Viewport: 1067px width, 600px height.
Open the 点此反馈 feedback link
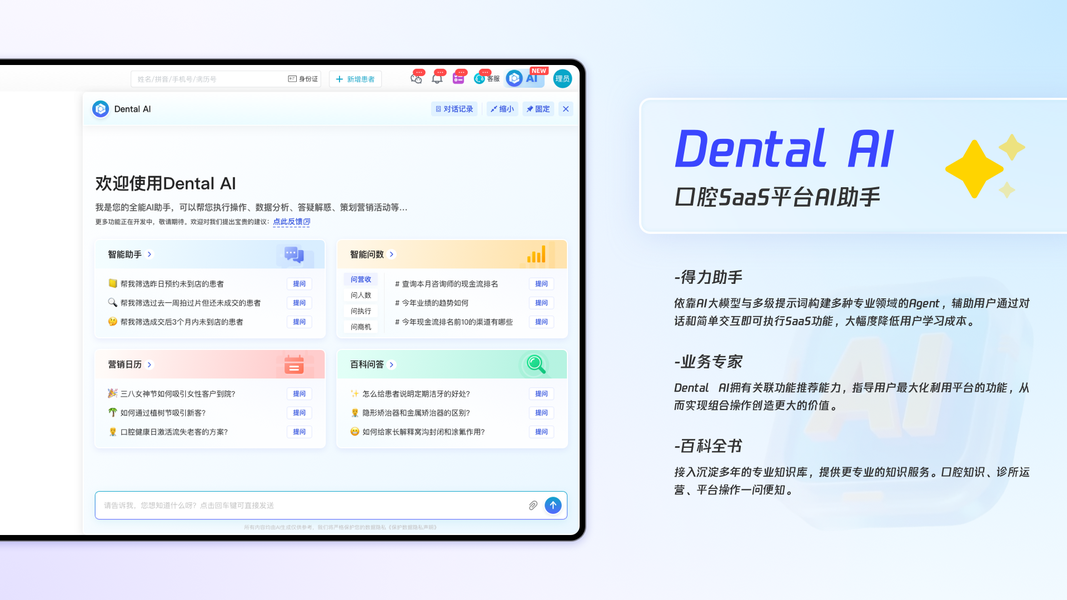coord(291,222)
